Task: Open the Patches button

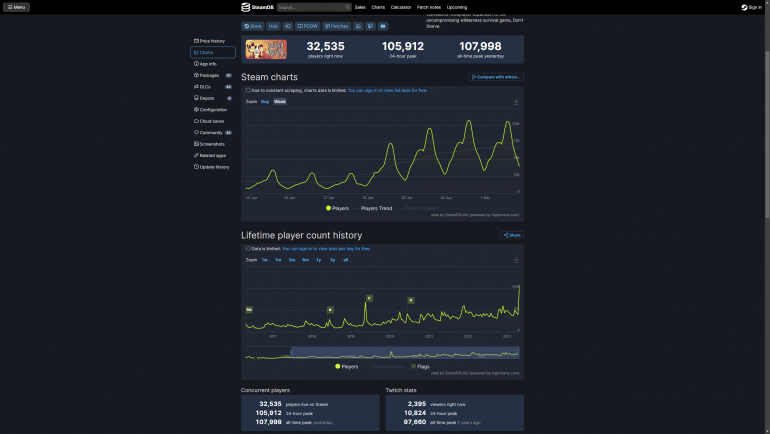Action: click(x=337, y=26)
